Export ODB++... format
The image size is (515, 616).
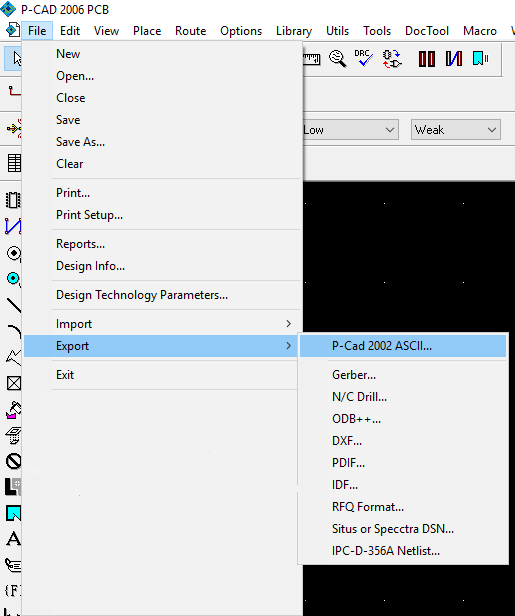click(x=403, y=419)
